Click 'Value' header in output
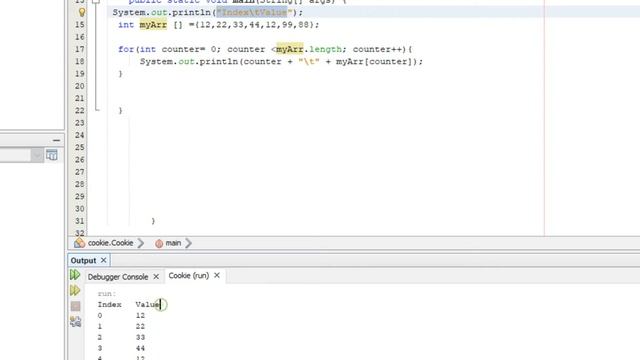The width and height of the screenshot is (640, 360). 148,304
